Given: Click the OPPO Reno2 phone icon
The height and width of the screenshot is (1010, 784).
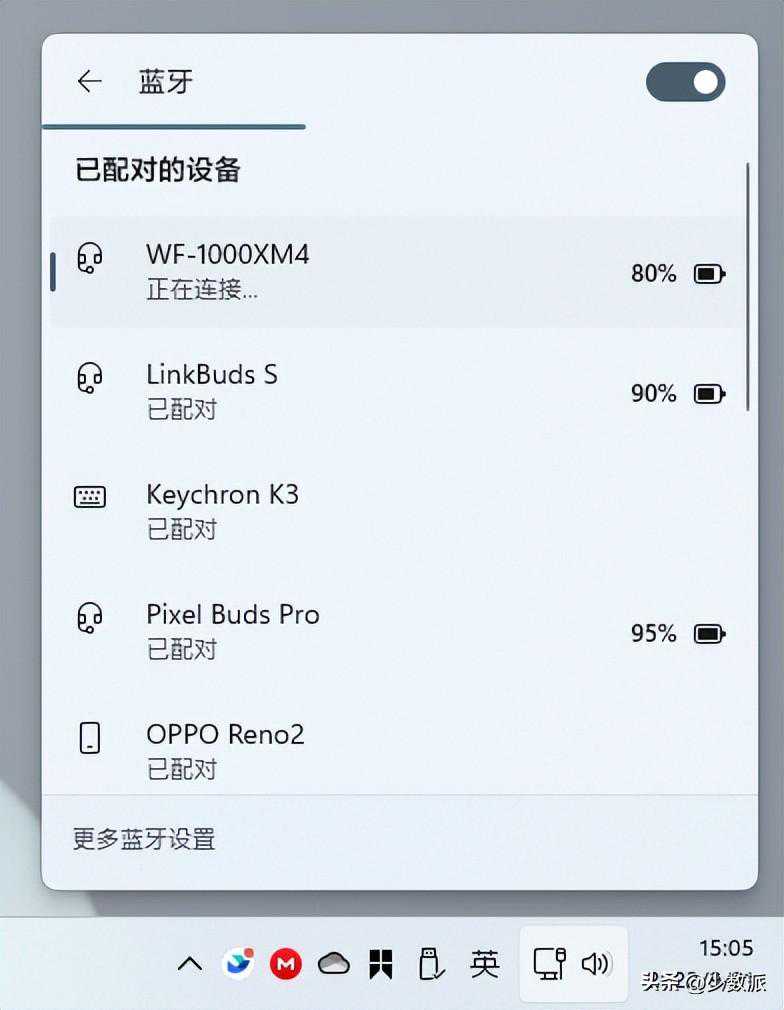Looking at the screenshot, I should tap(90, 738).
